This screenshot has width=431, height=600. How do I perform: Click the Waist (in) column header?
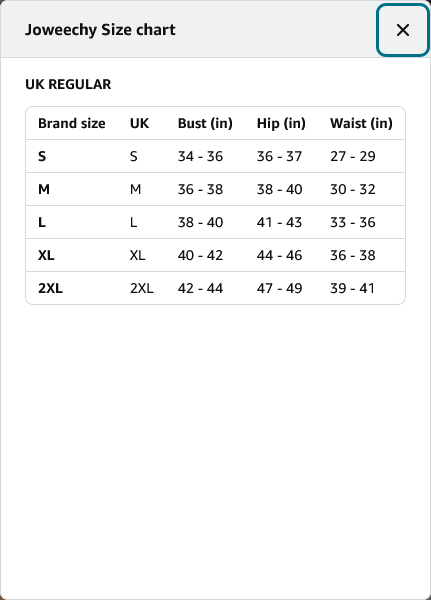click(x=361, y=123)
